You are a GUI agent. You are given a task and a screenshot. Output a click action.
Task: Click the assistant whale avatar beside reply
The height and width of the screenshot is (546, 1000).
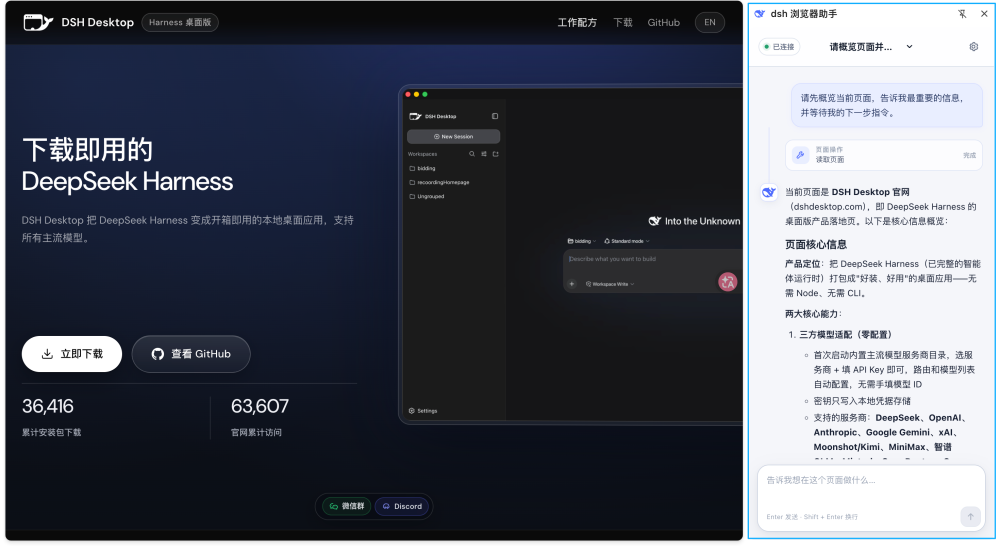769,192
